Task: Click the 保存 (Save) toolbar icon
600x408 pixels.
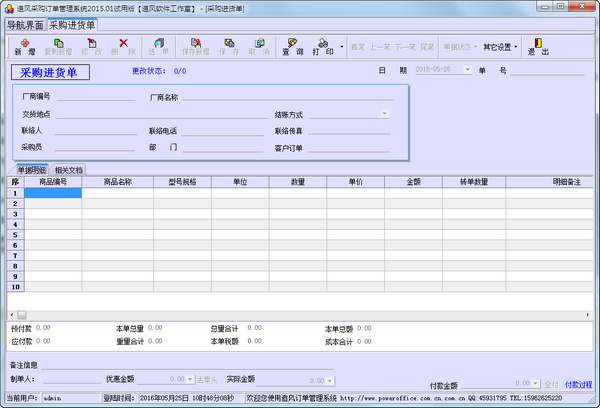Action: (231, 45)
